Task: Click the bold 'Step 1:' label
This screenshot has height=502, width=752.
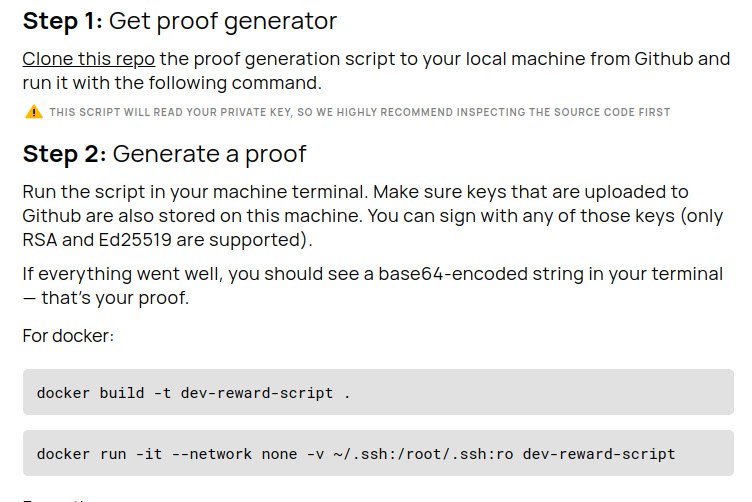Action: pyautogui.click(x=62, y=21)
